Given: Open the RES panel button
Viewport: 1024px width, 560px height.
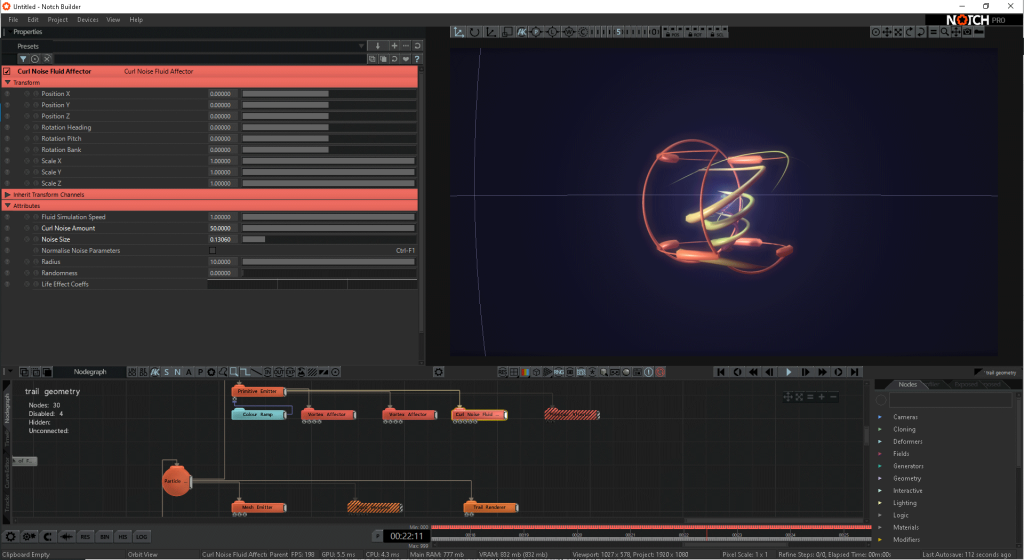Looking at the screenshot, I should click(86, 537).
